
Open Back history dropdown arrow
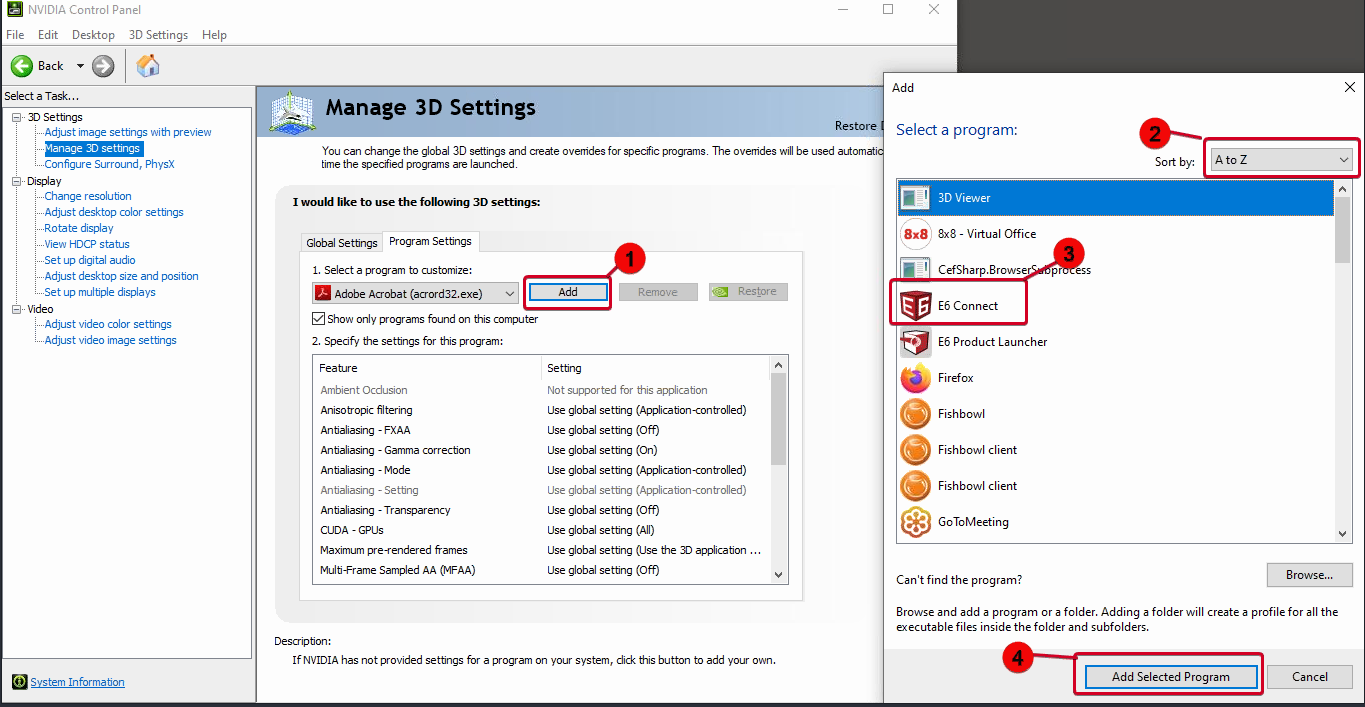pyautogui.click(x=80, y=66)
